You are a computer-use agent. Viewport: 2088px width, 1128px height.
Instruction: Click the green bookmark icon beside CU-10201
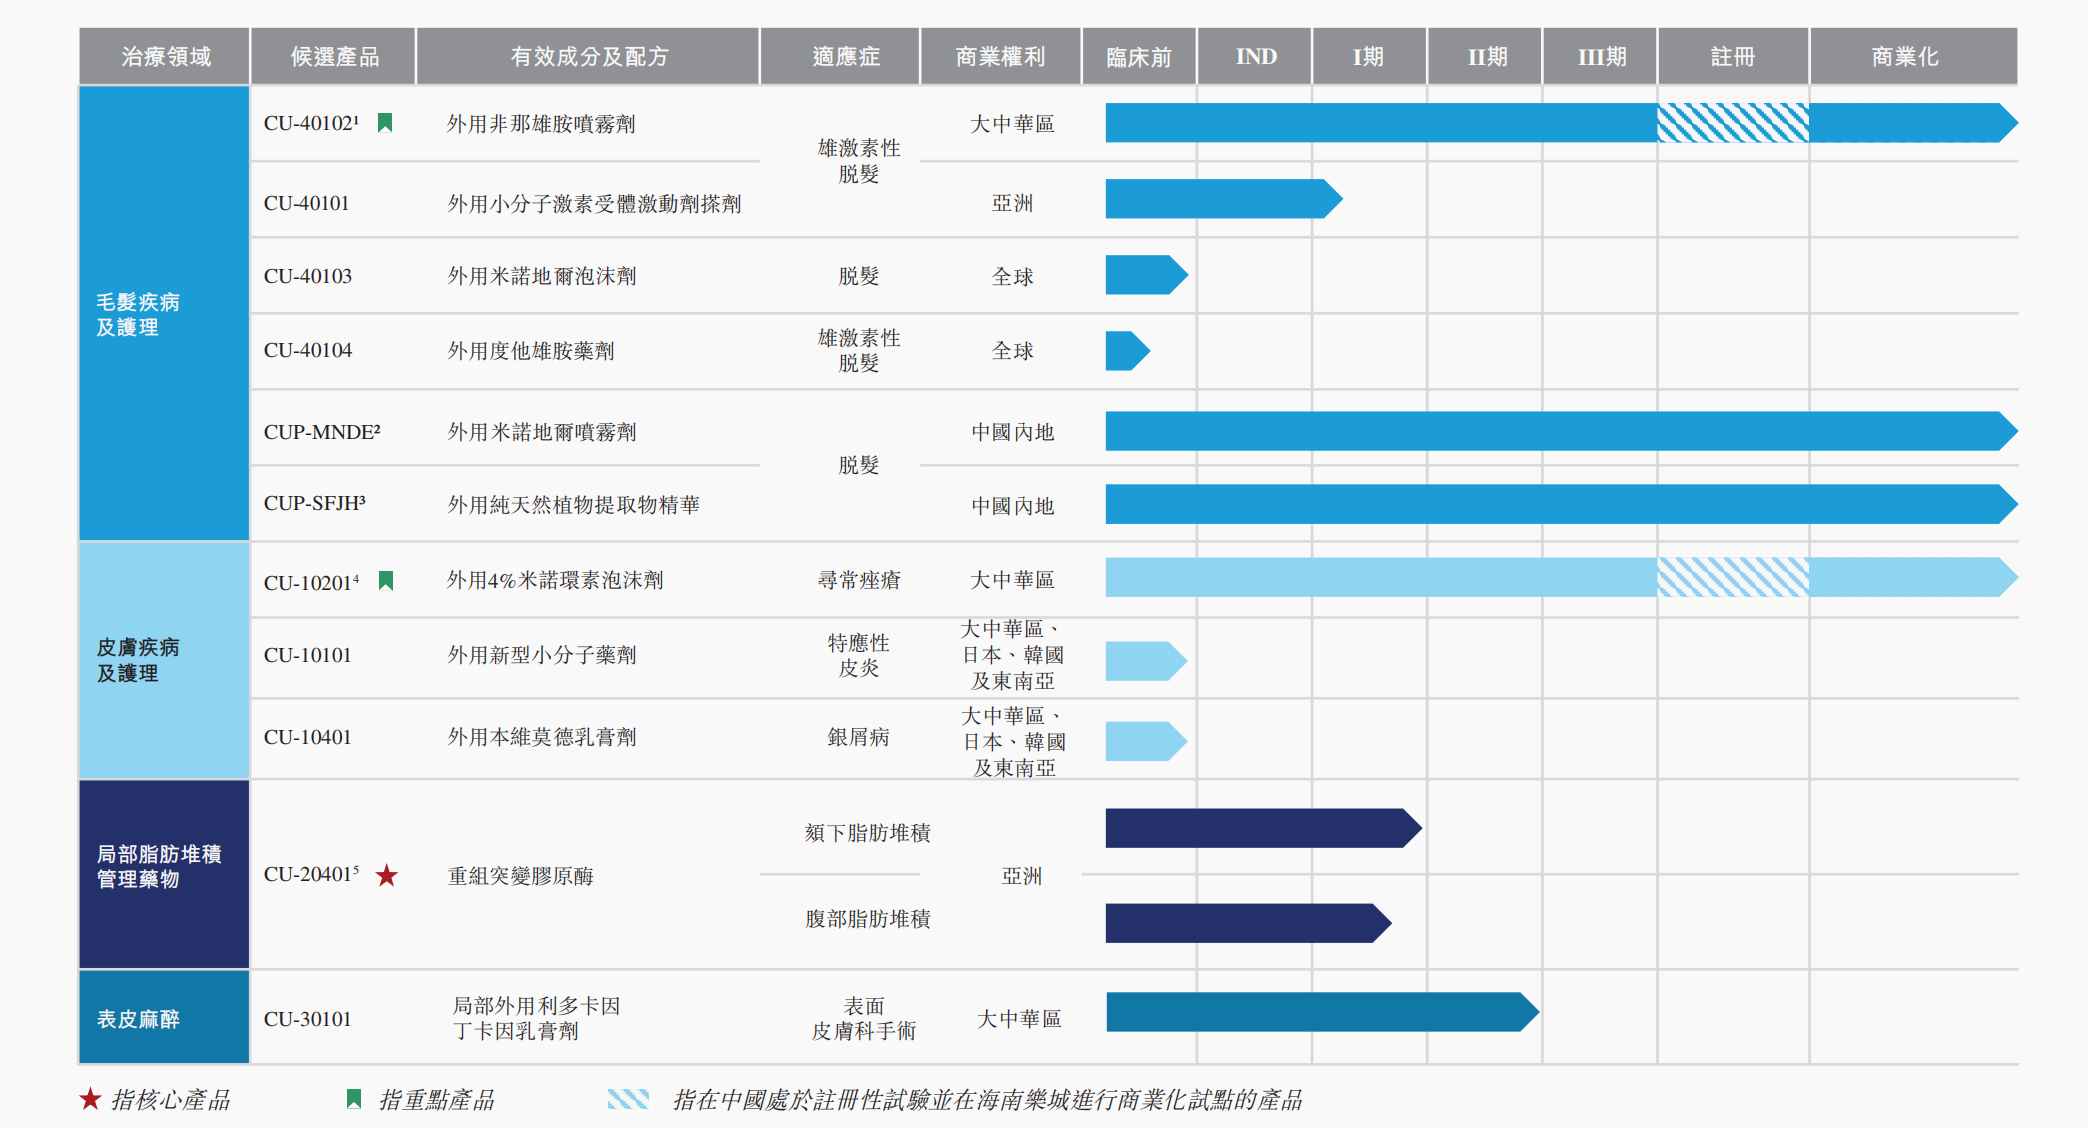[386, 581]
